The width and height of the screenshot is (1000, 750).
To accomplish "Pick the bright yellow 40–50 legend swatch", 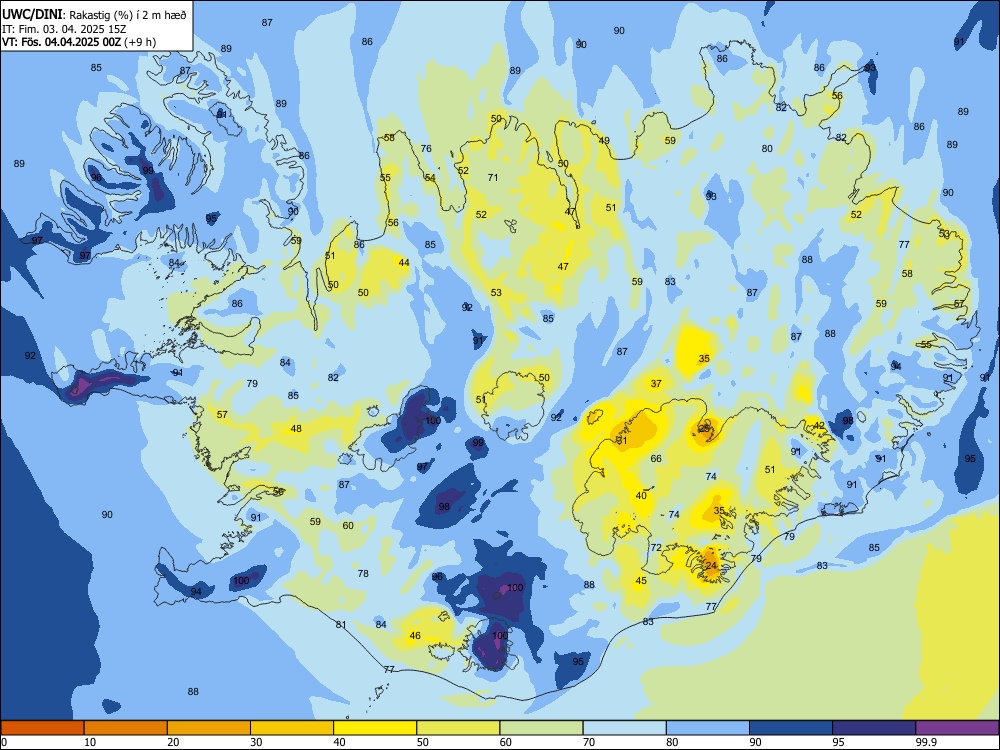I will coord(375,728).
